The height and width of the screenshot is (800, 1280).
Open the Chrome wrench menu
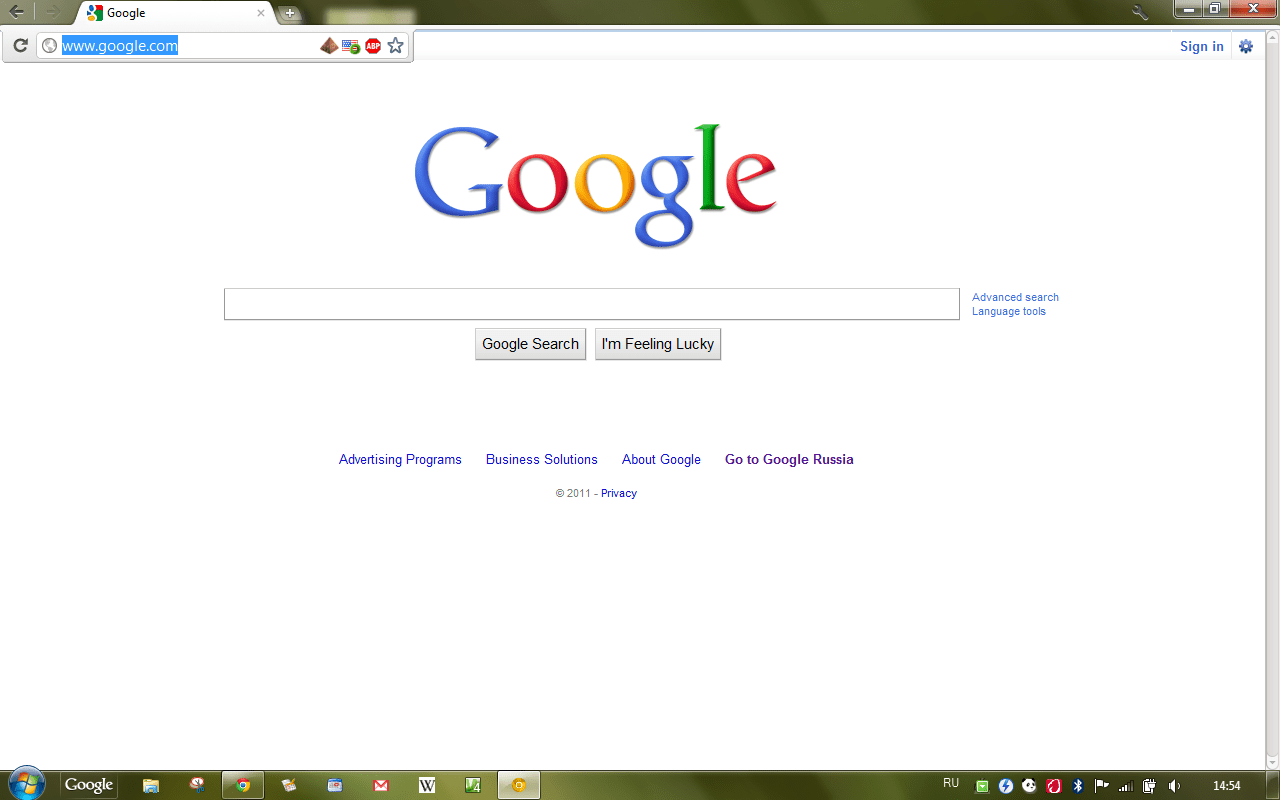pos(1140,13)
